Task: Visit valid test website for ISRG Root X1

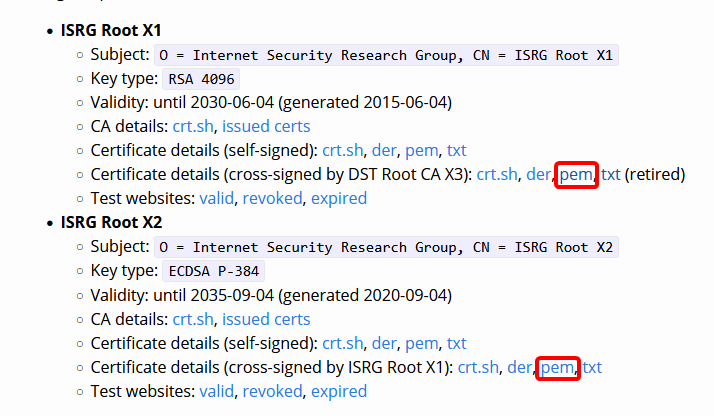Action: point(216,198)
